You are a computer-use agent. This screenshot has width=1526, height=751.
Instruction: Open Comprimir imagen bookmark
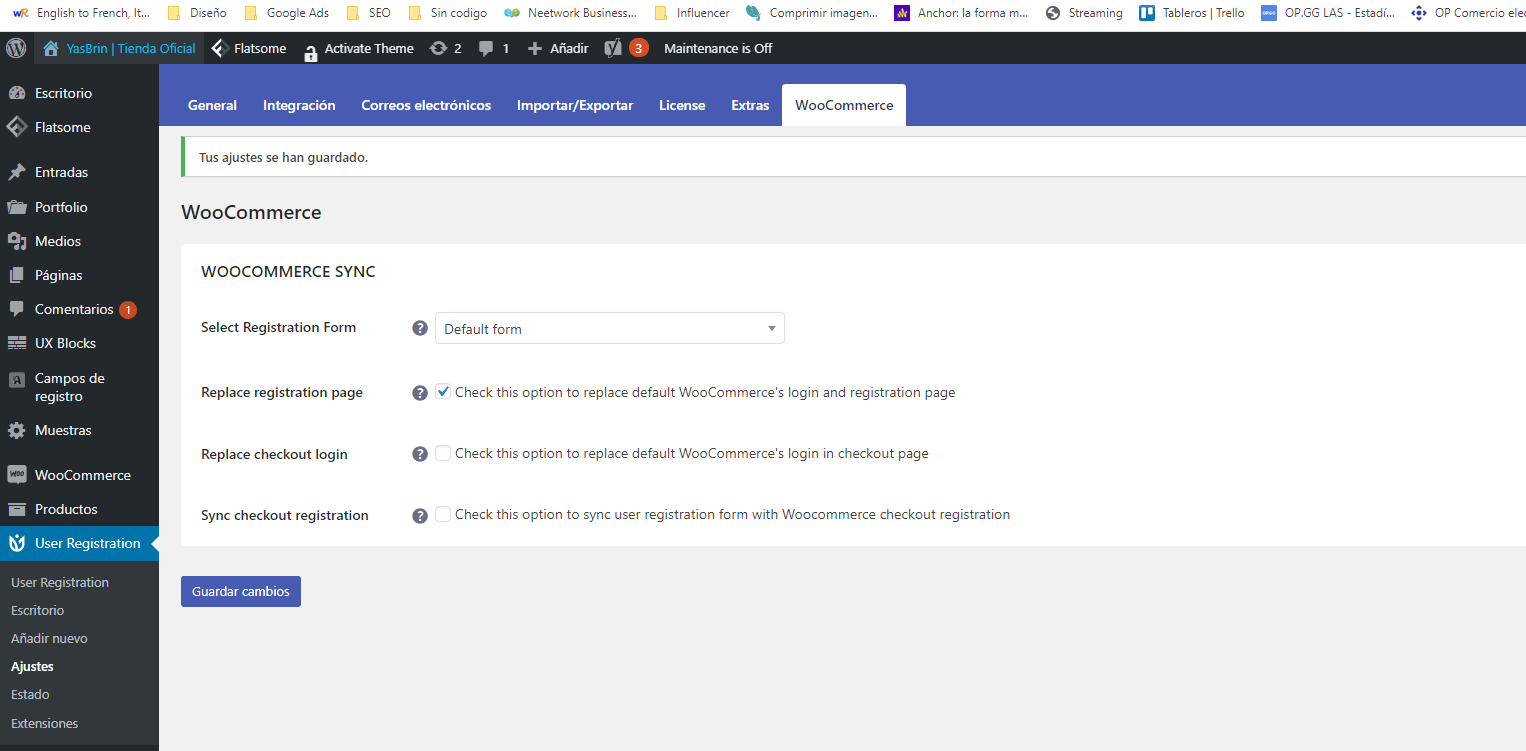(812, 13)
